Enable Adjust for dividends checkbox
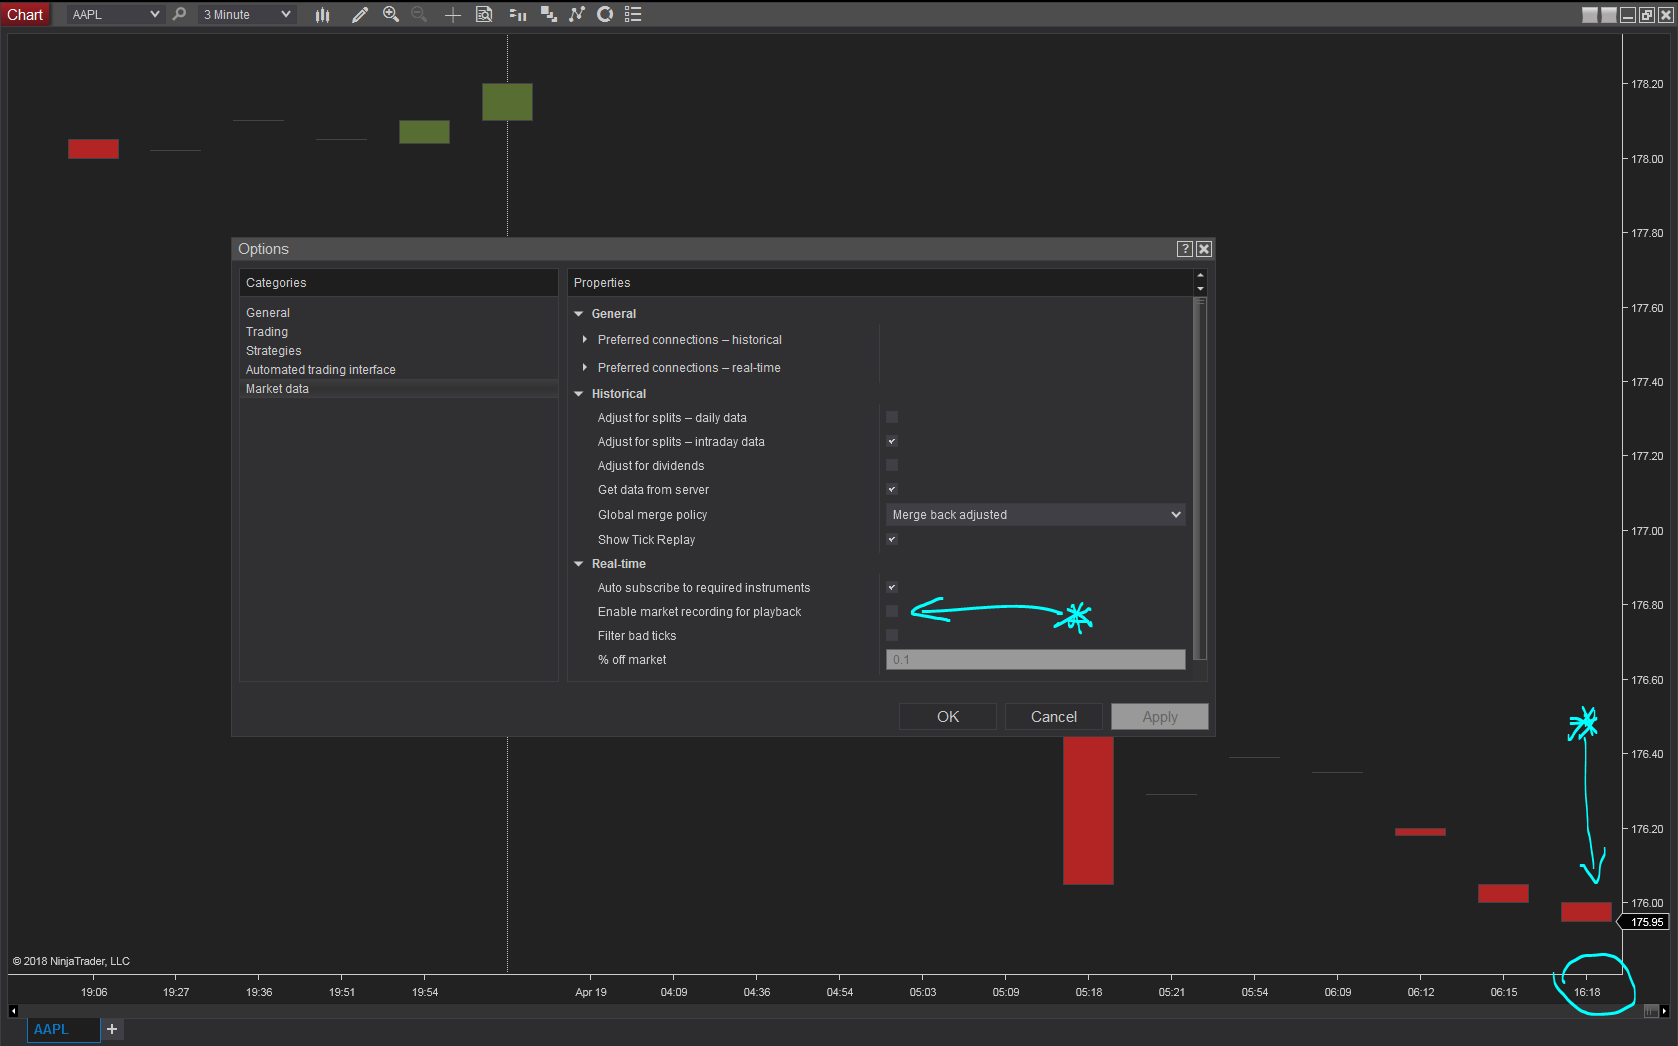The height and width of the screenshot is (1046, 1678). tap(892, 465)
